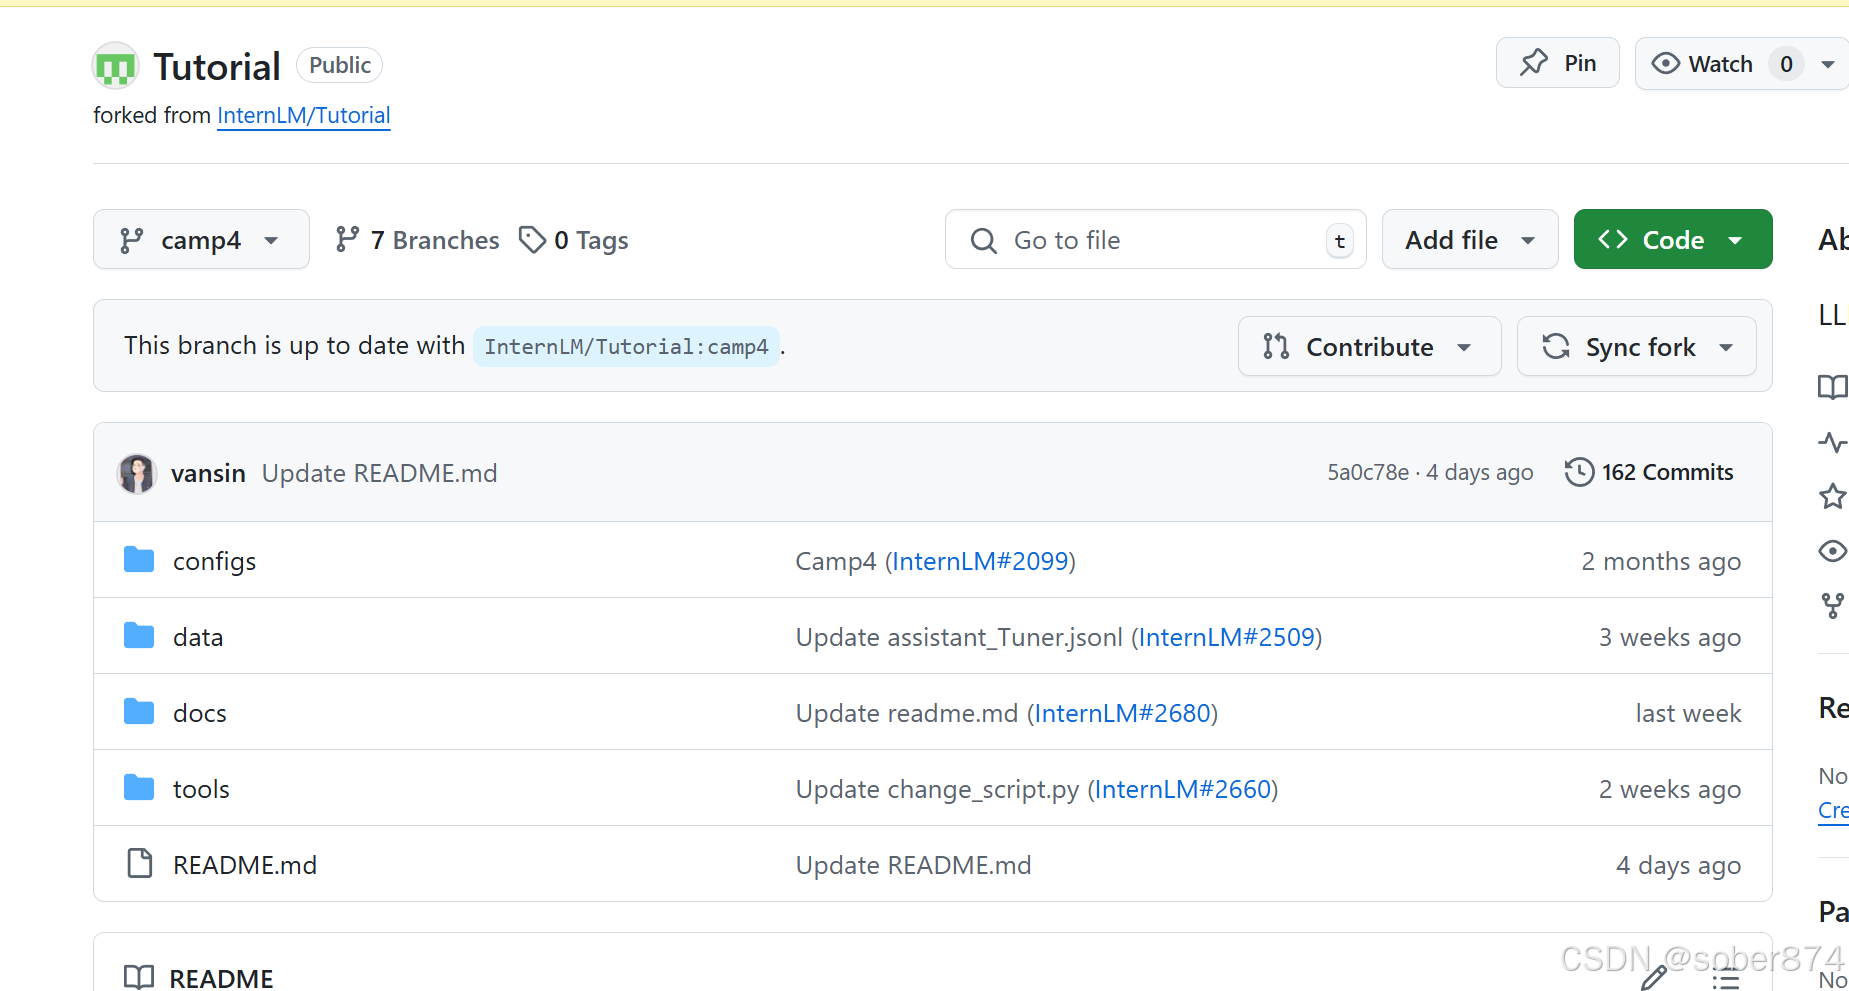
Task: Open the green Code dropdown button
Action: (x=1673, y=239)
